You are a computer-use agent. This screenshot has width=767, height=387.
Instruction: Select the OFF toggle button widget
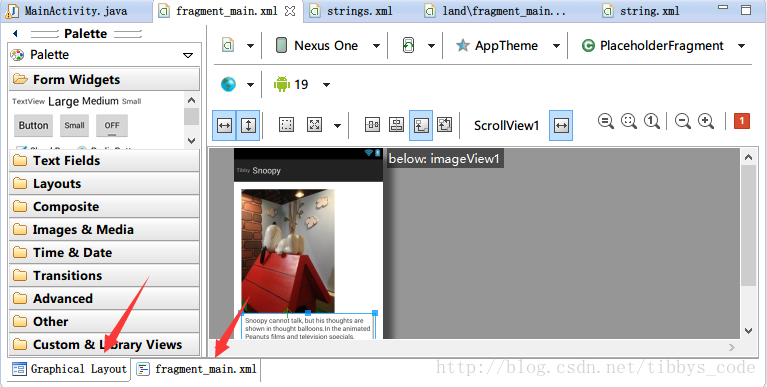point(112,125)
